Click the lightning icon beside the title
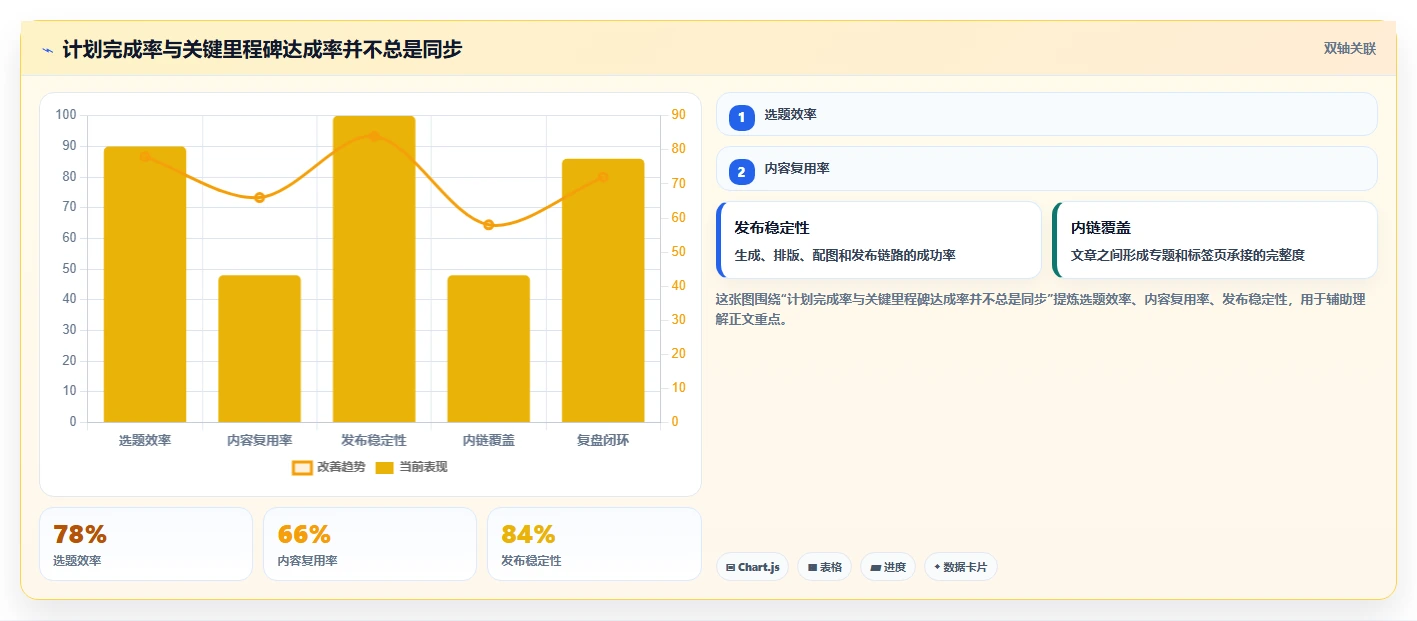The image size is (1417, 621). [47, 50]
